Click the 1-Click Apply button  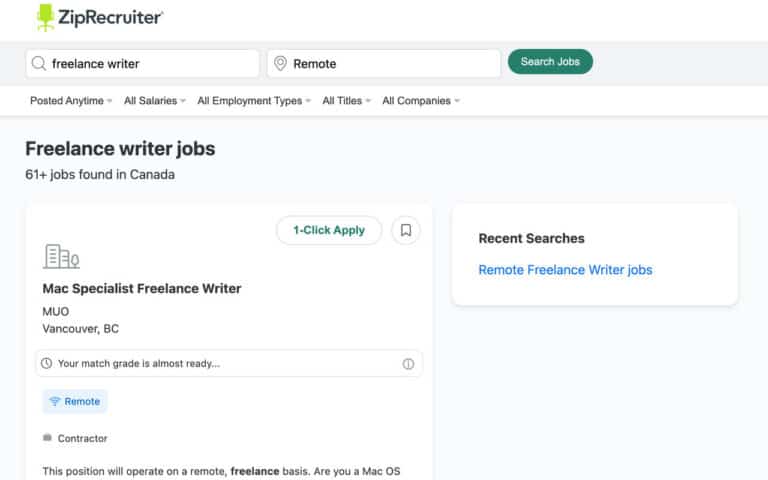point(329,230)
